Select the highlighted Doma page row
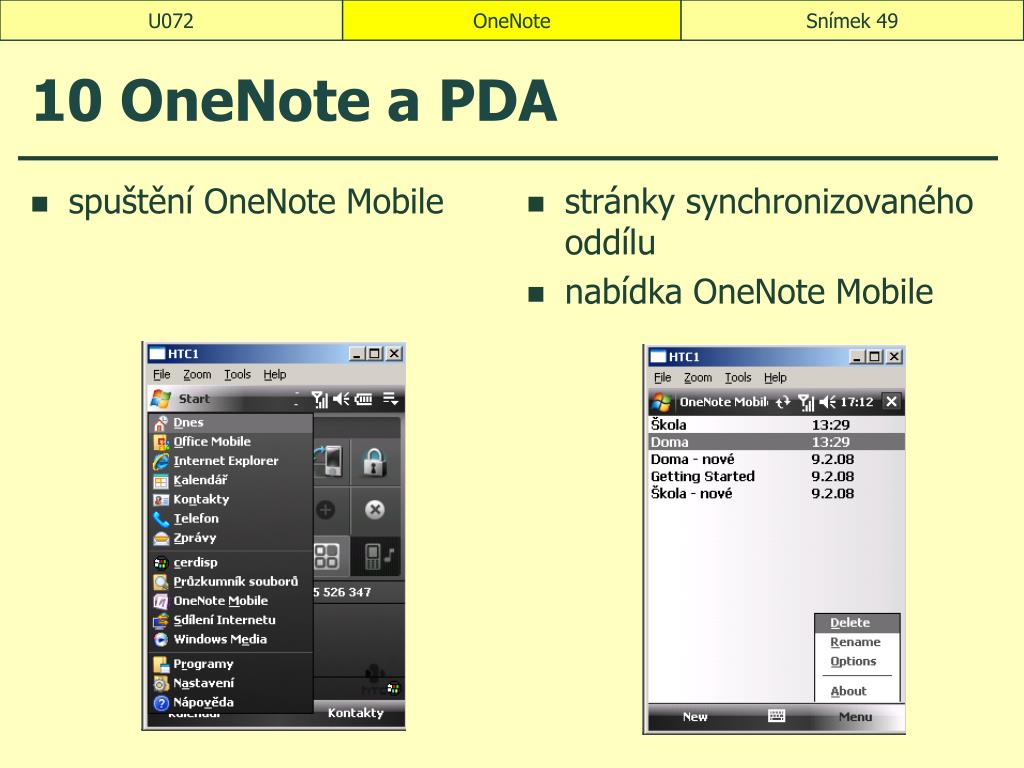The width and height of the screenshot is (1024, 768). click(x=776, y=442)
